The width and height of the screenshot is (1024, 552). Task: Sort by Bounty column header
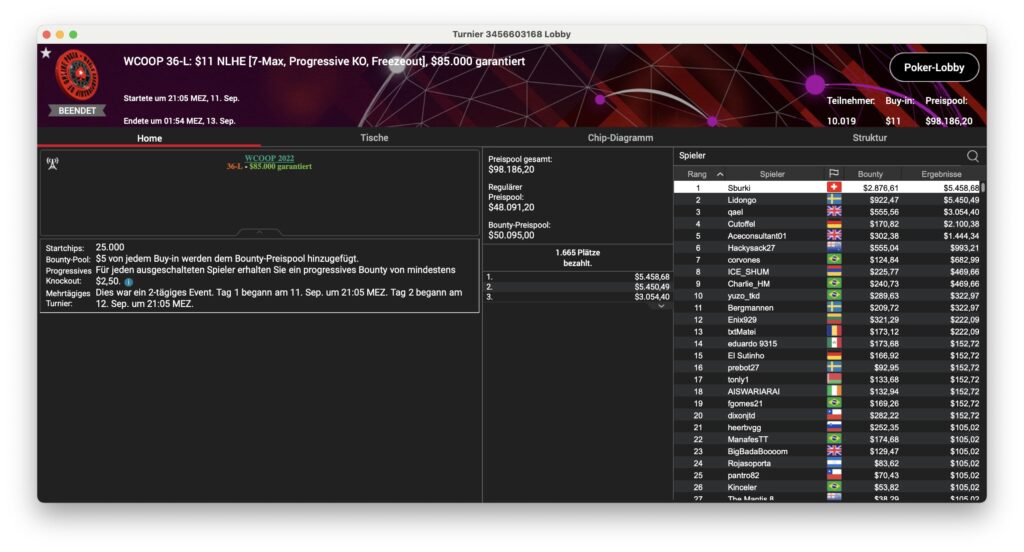870,174
